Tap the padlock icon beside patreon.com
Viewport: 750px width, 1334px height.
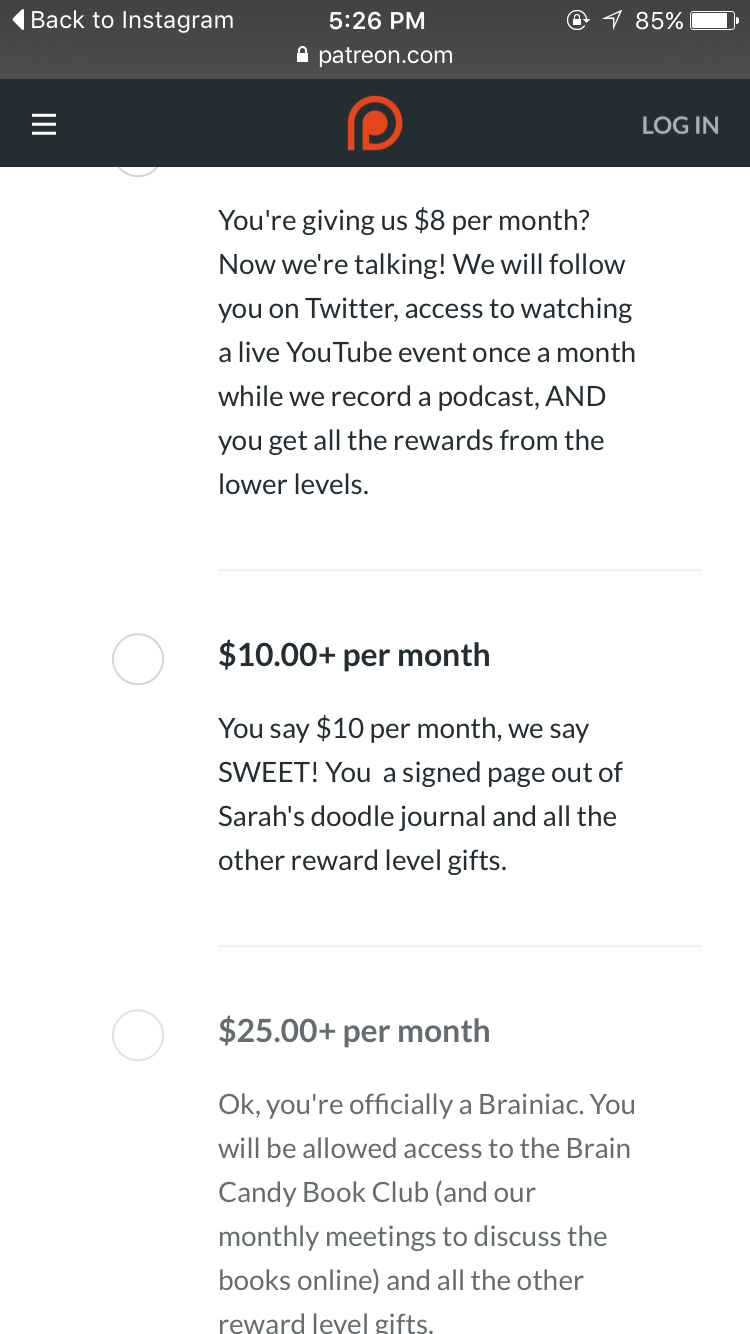tap(303, 56)
